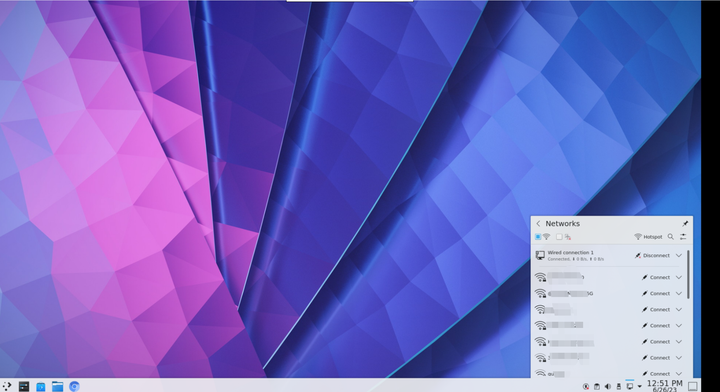Click the tray icon with the red dot
The width and height of the screenshot is (720, 392).
[586, 387]
